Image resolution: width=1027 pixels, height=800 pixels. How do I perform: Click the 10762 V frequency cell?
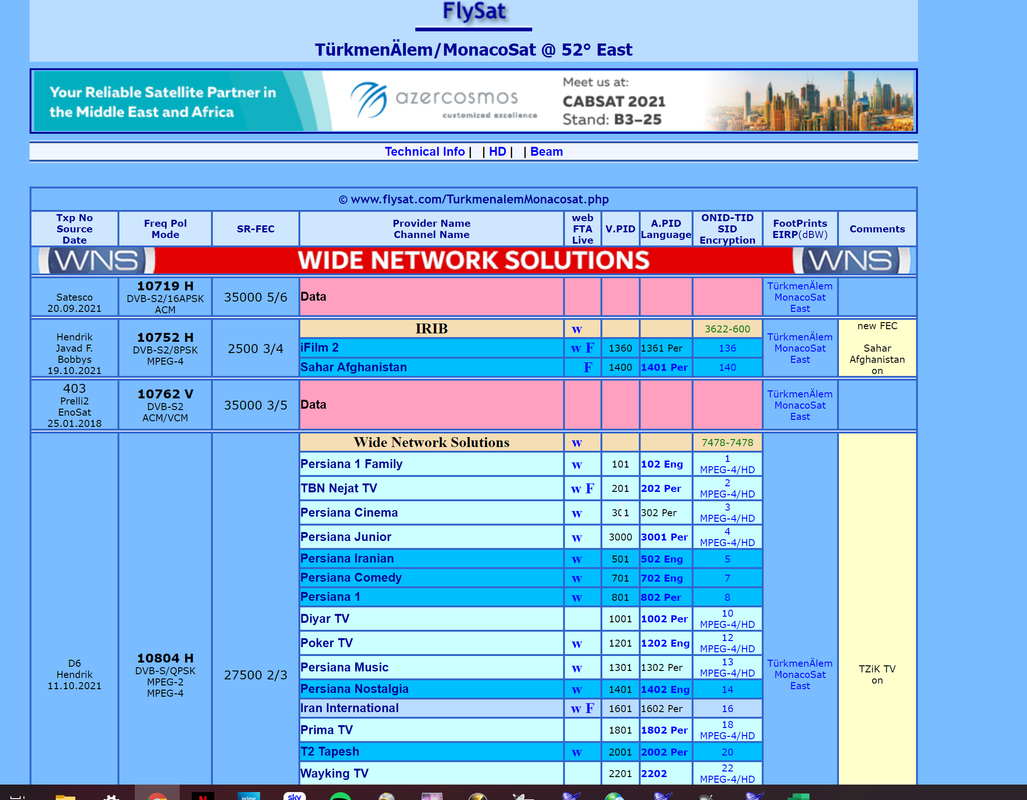click(165, 405)
